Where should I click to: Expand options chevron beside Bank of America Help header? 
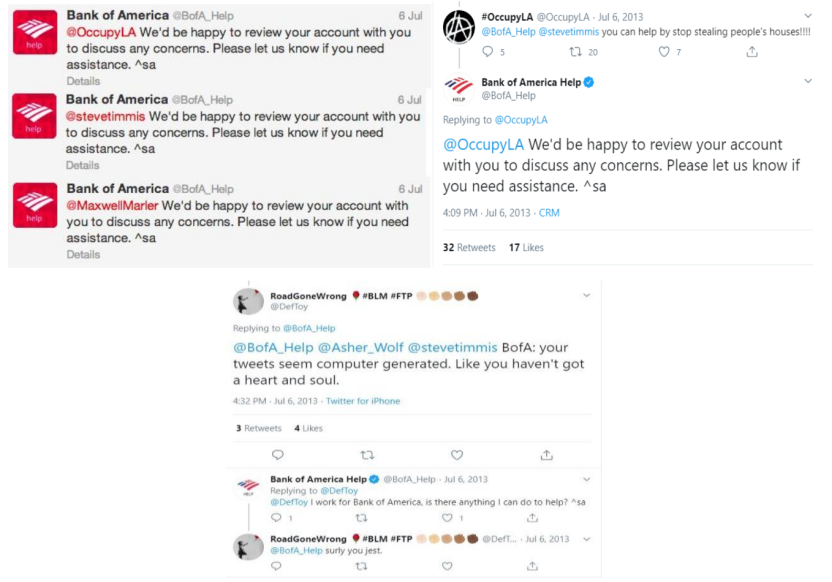tap(808, 81)
